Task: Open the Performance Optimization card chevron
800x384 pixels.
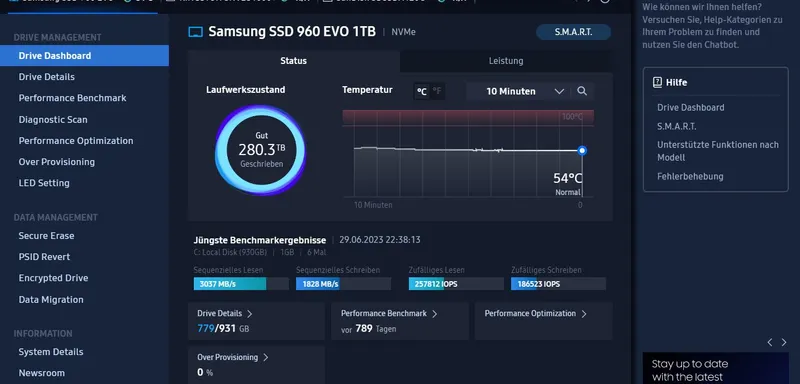Action: point(584,314)
